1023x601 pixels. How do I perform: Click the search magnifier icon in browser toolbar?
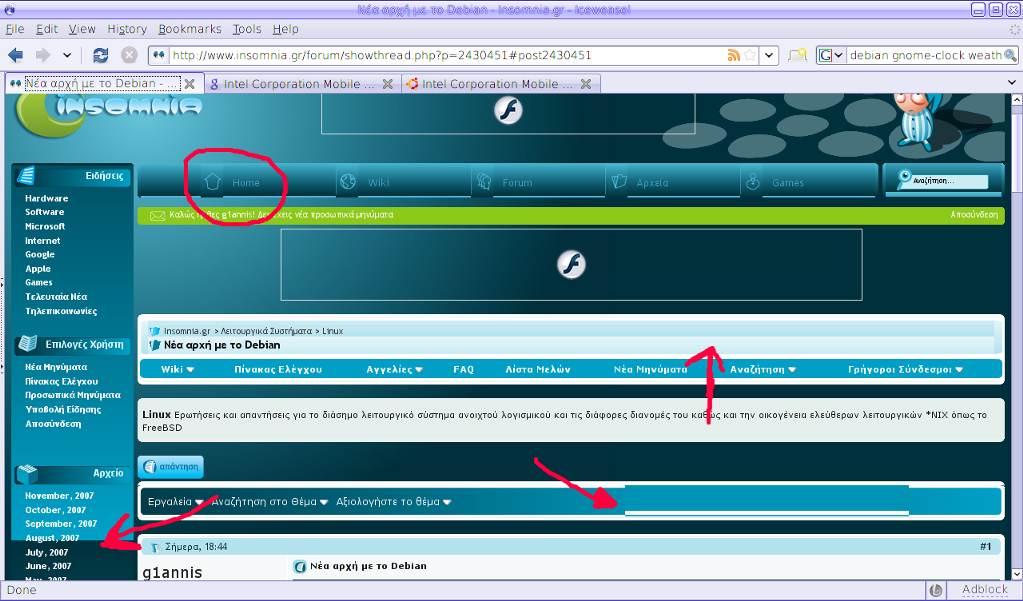pos(1010,55)
